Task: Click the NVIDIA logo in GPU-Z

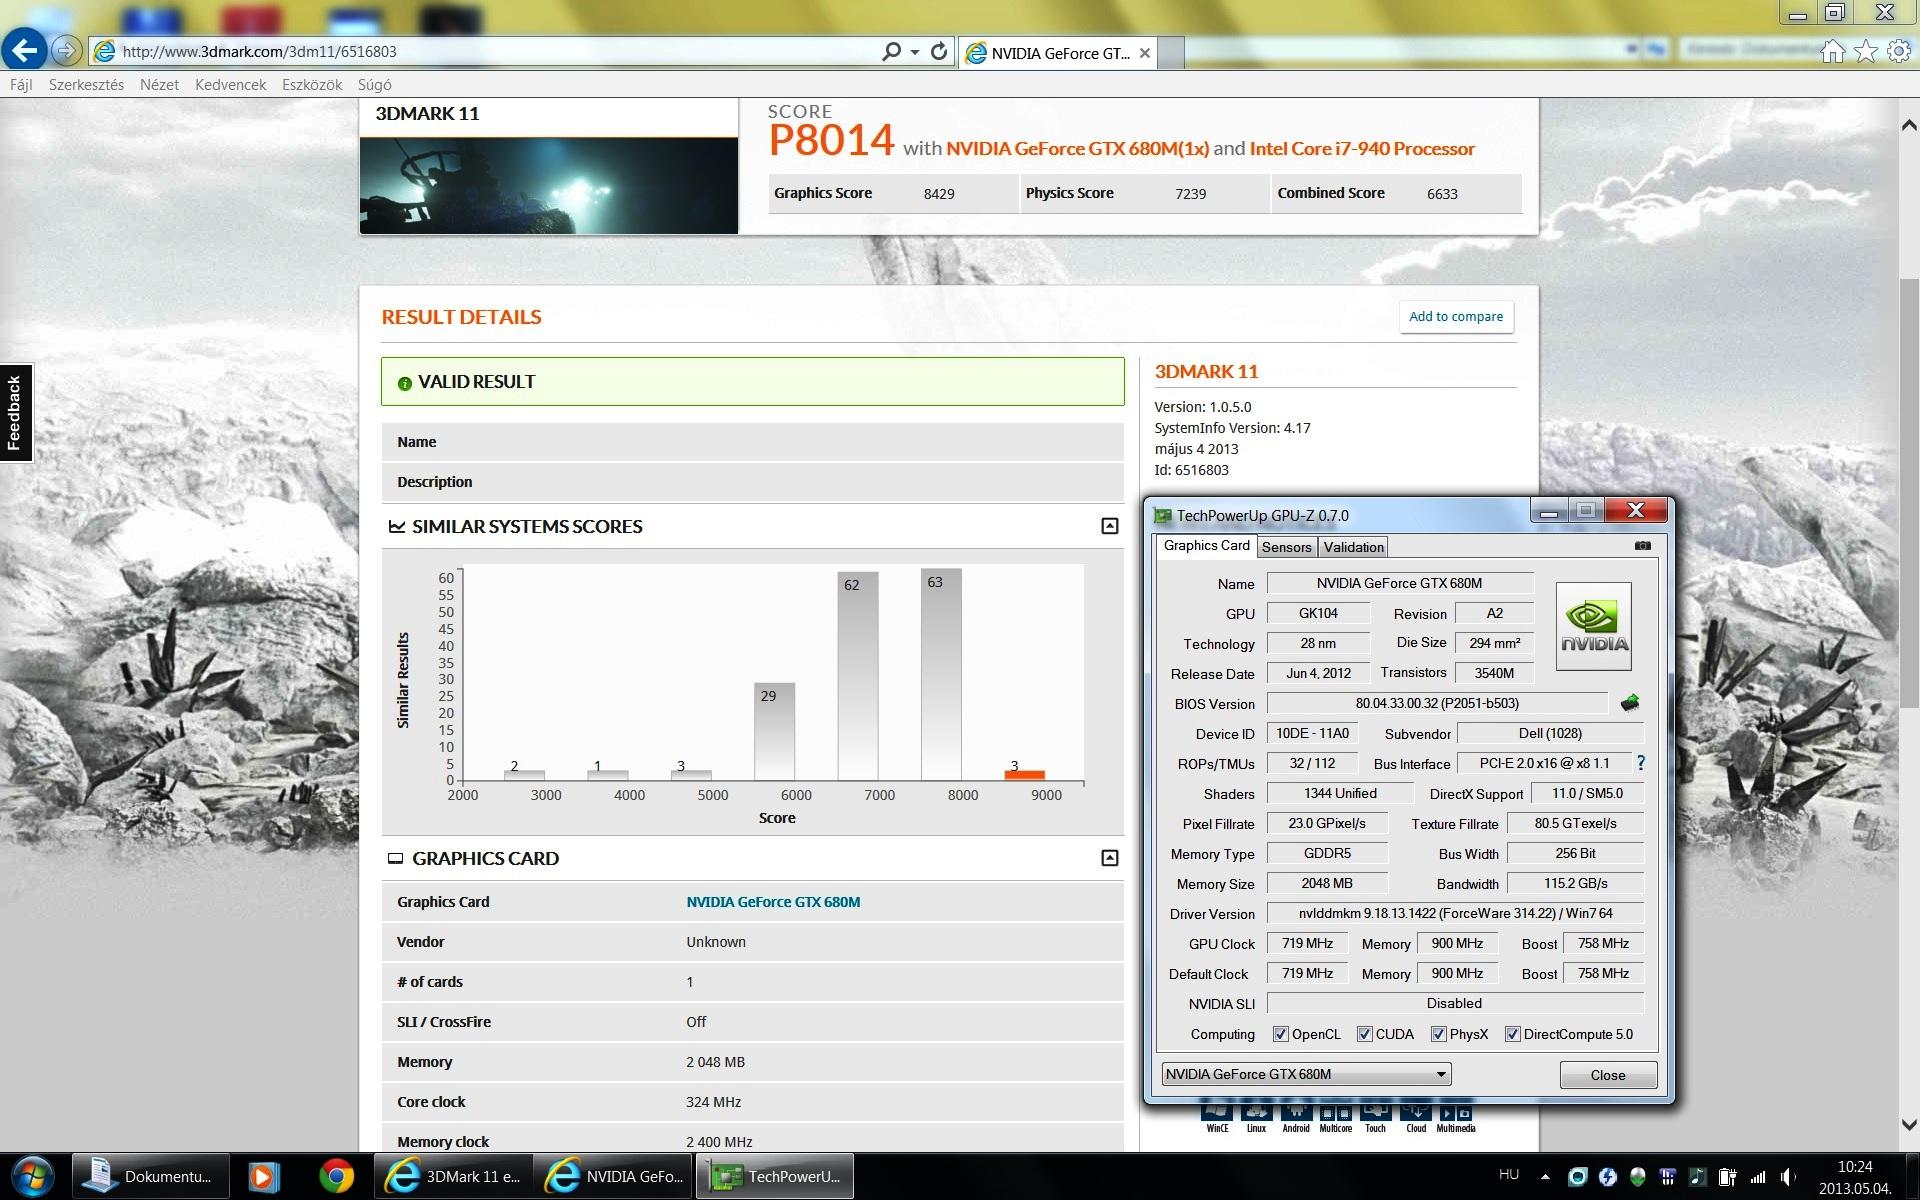Action: (1594, 627)
